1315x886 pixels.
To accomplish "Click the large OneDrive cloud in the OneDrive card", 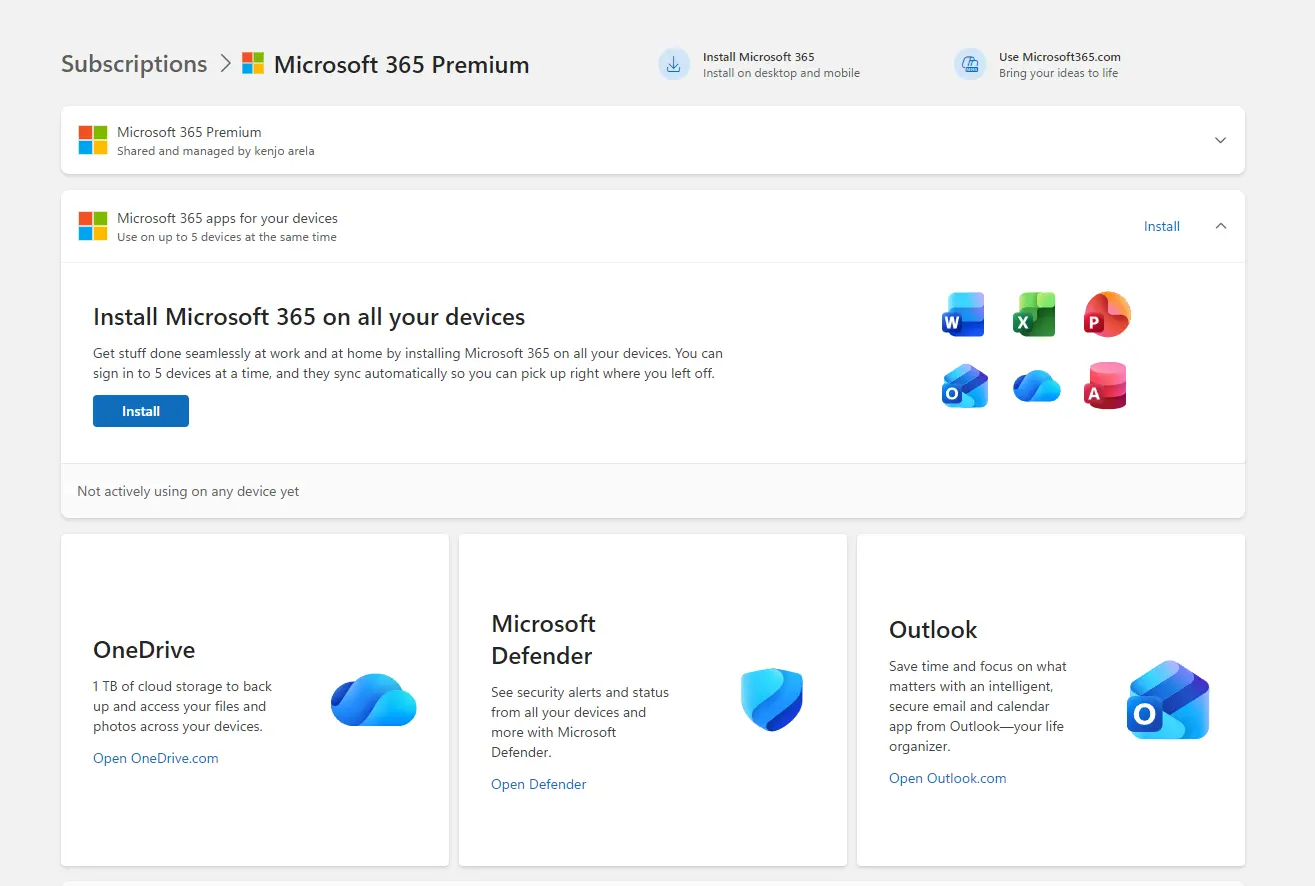I will point(374,700).
